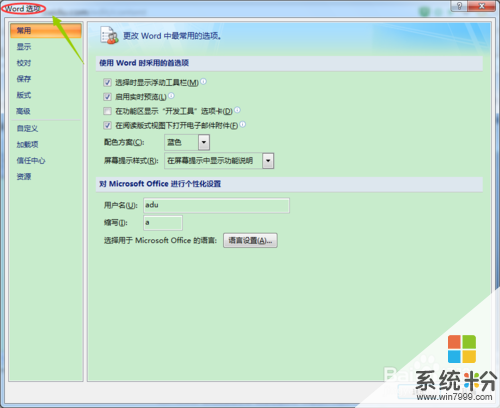Toggle 选择时显示浮动工具栏 checkbox

(x=107, y=82)
